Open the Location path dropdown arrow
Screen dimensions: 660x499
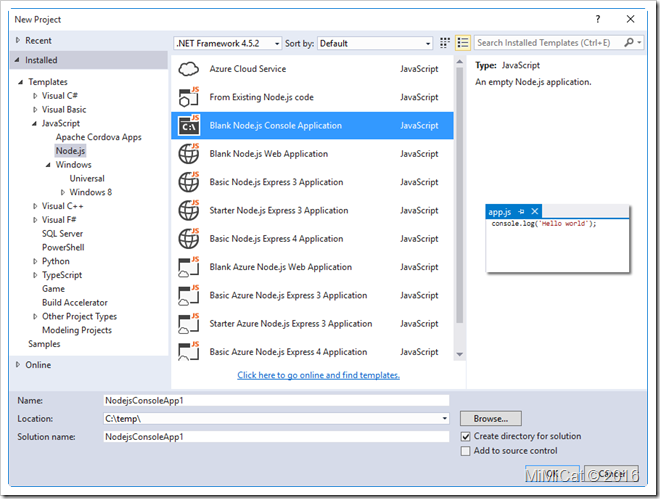click(x=444, y=419)
